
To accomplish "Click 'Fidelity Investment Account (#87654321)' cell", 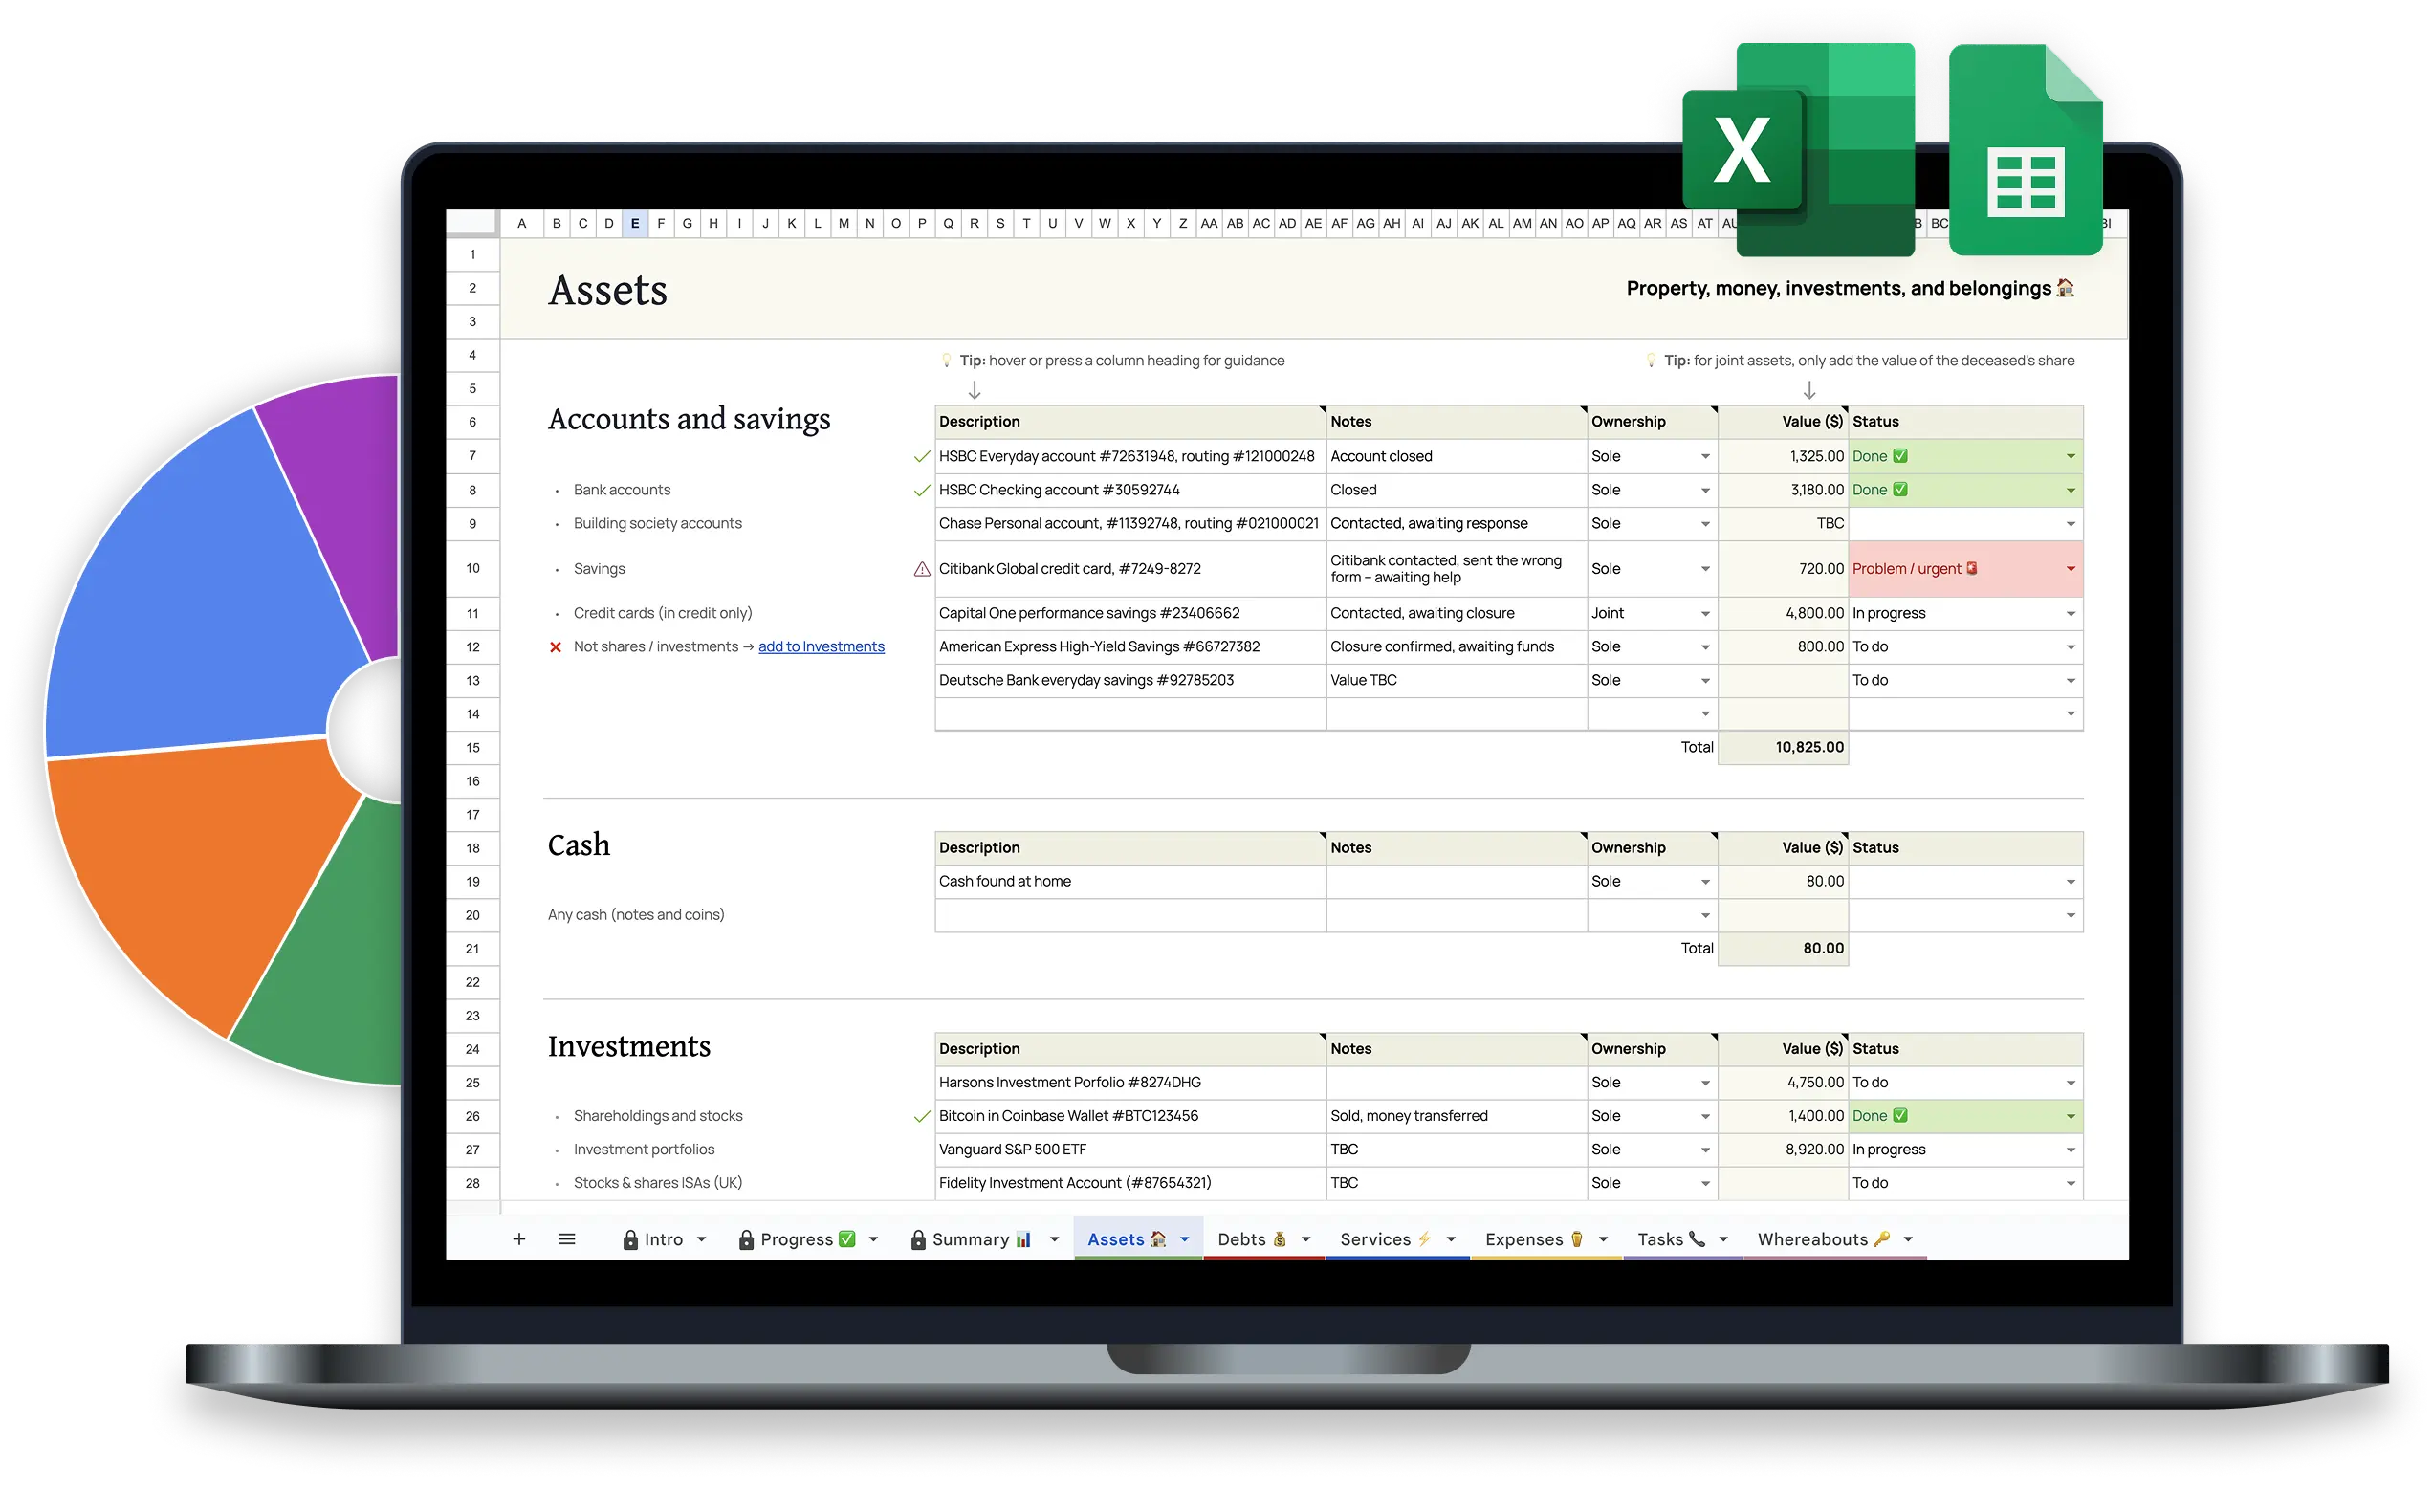I will (1130, 1184).
